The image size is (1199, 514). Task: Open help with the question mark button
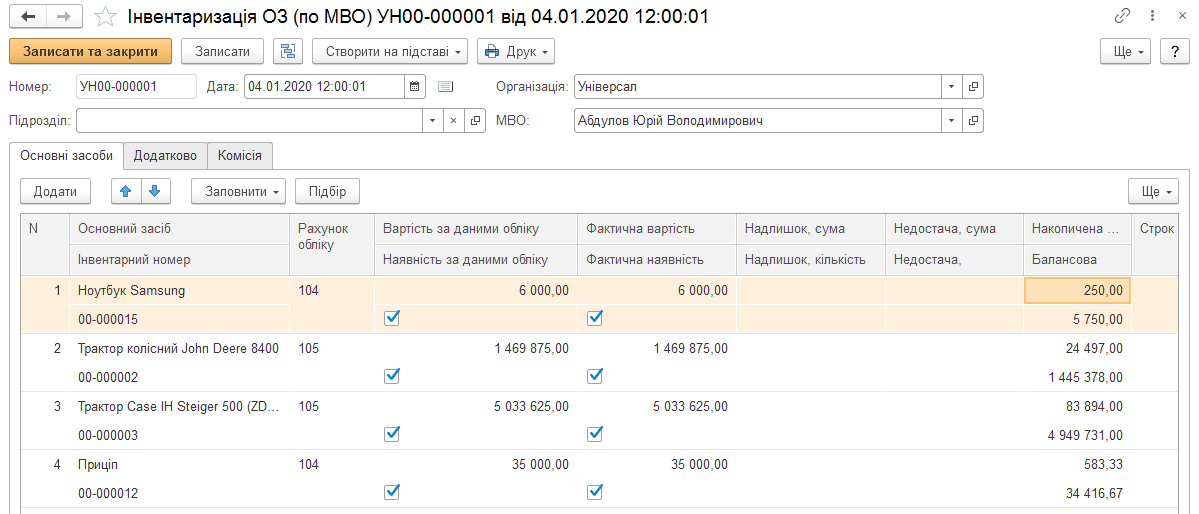tap(1175, 51)
